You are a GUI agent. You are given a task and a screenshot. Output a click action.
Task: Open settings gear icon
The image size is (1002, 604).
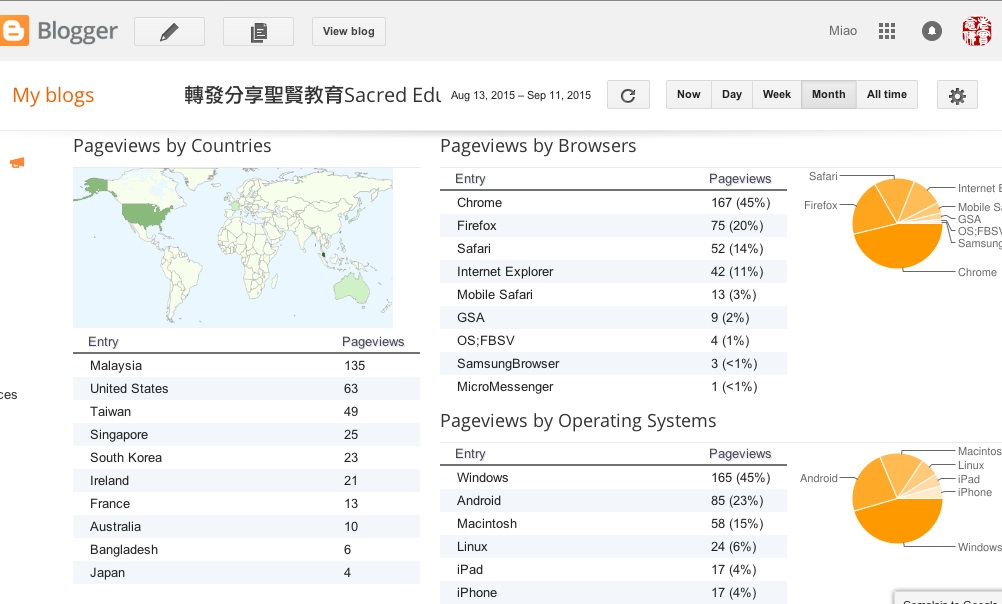tap(957, 95)
